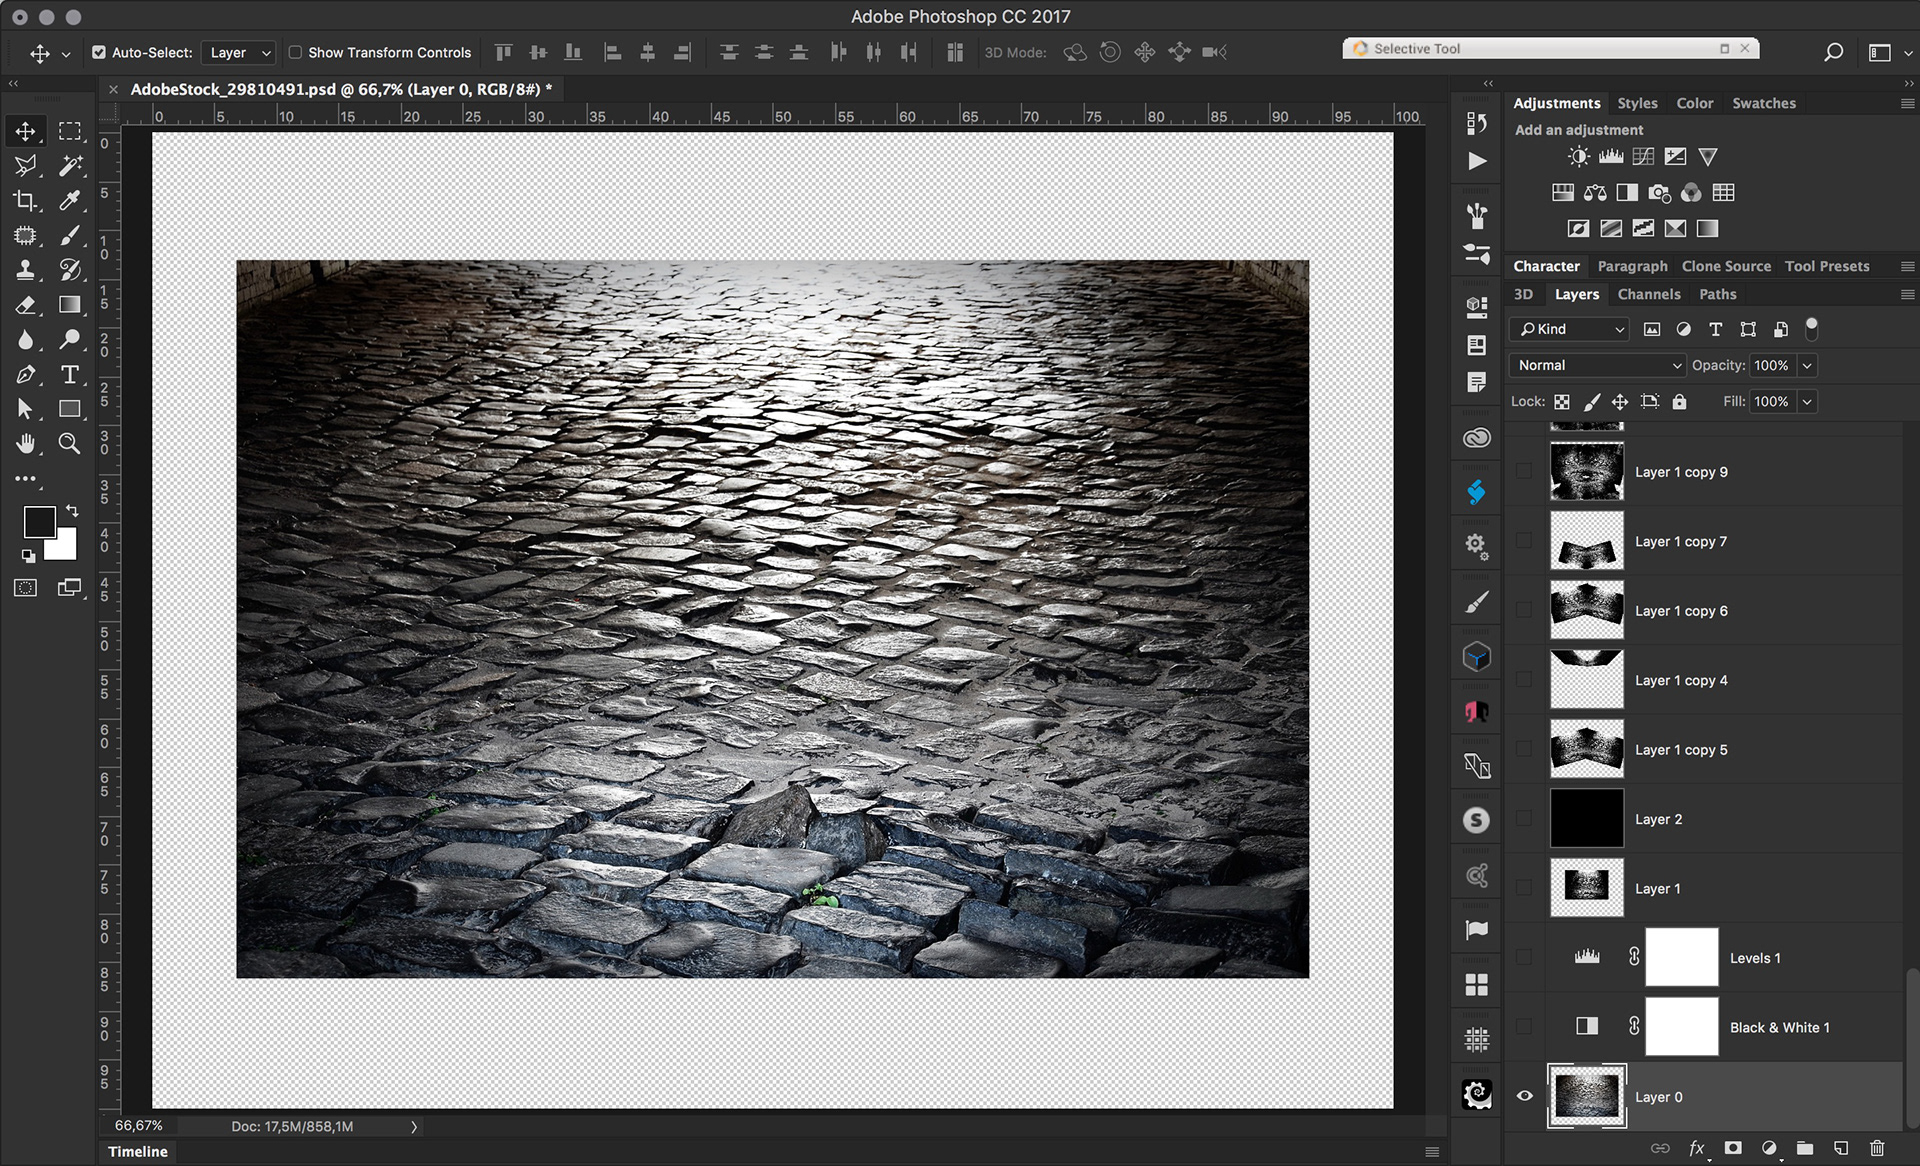Click the foreground color swatch
This screenshot has width=1920, height=1166.
[38, 520]
